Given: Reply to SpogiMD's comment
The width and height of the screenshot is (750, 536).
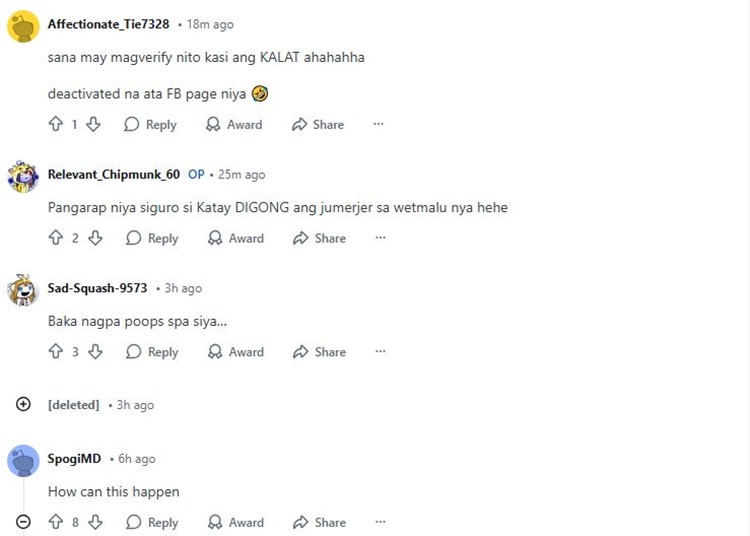Looking at the screenshot, I should click(152, 522).
